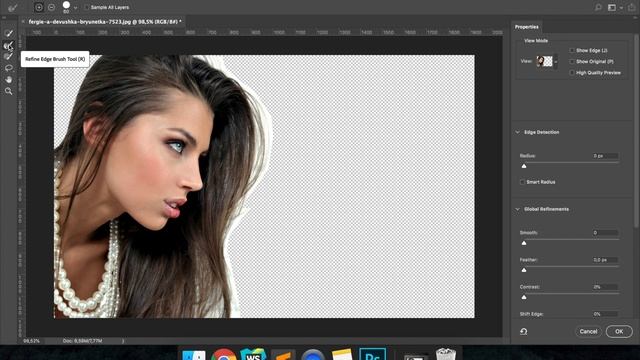The height and width of the screenshot is (360, 640).
Task: Click the share export icon
Action: click(631, 7)
